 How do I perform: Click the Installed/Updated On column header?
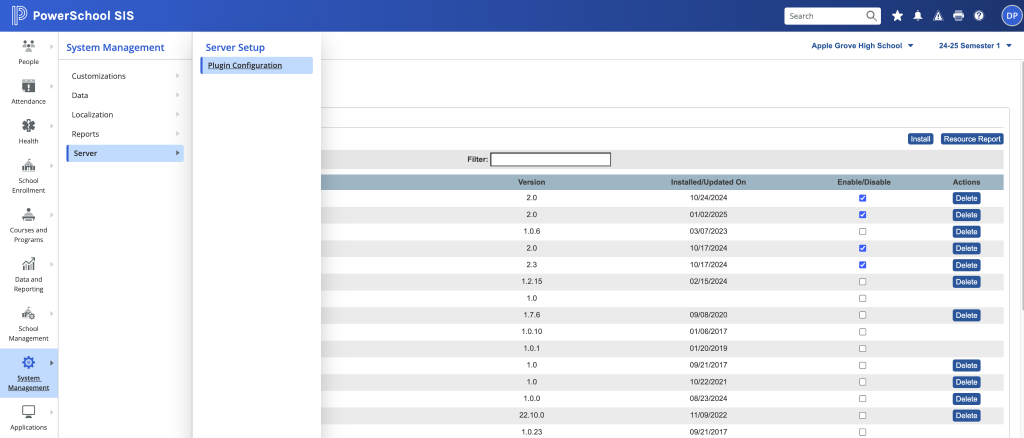(x=708, y=182)
